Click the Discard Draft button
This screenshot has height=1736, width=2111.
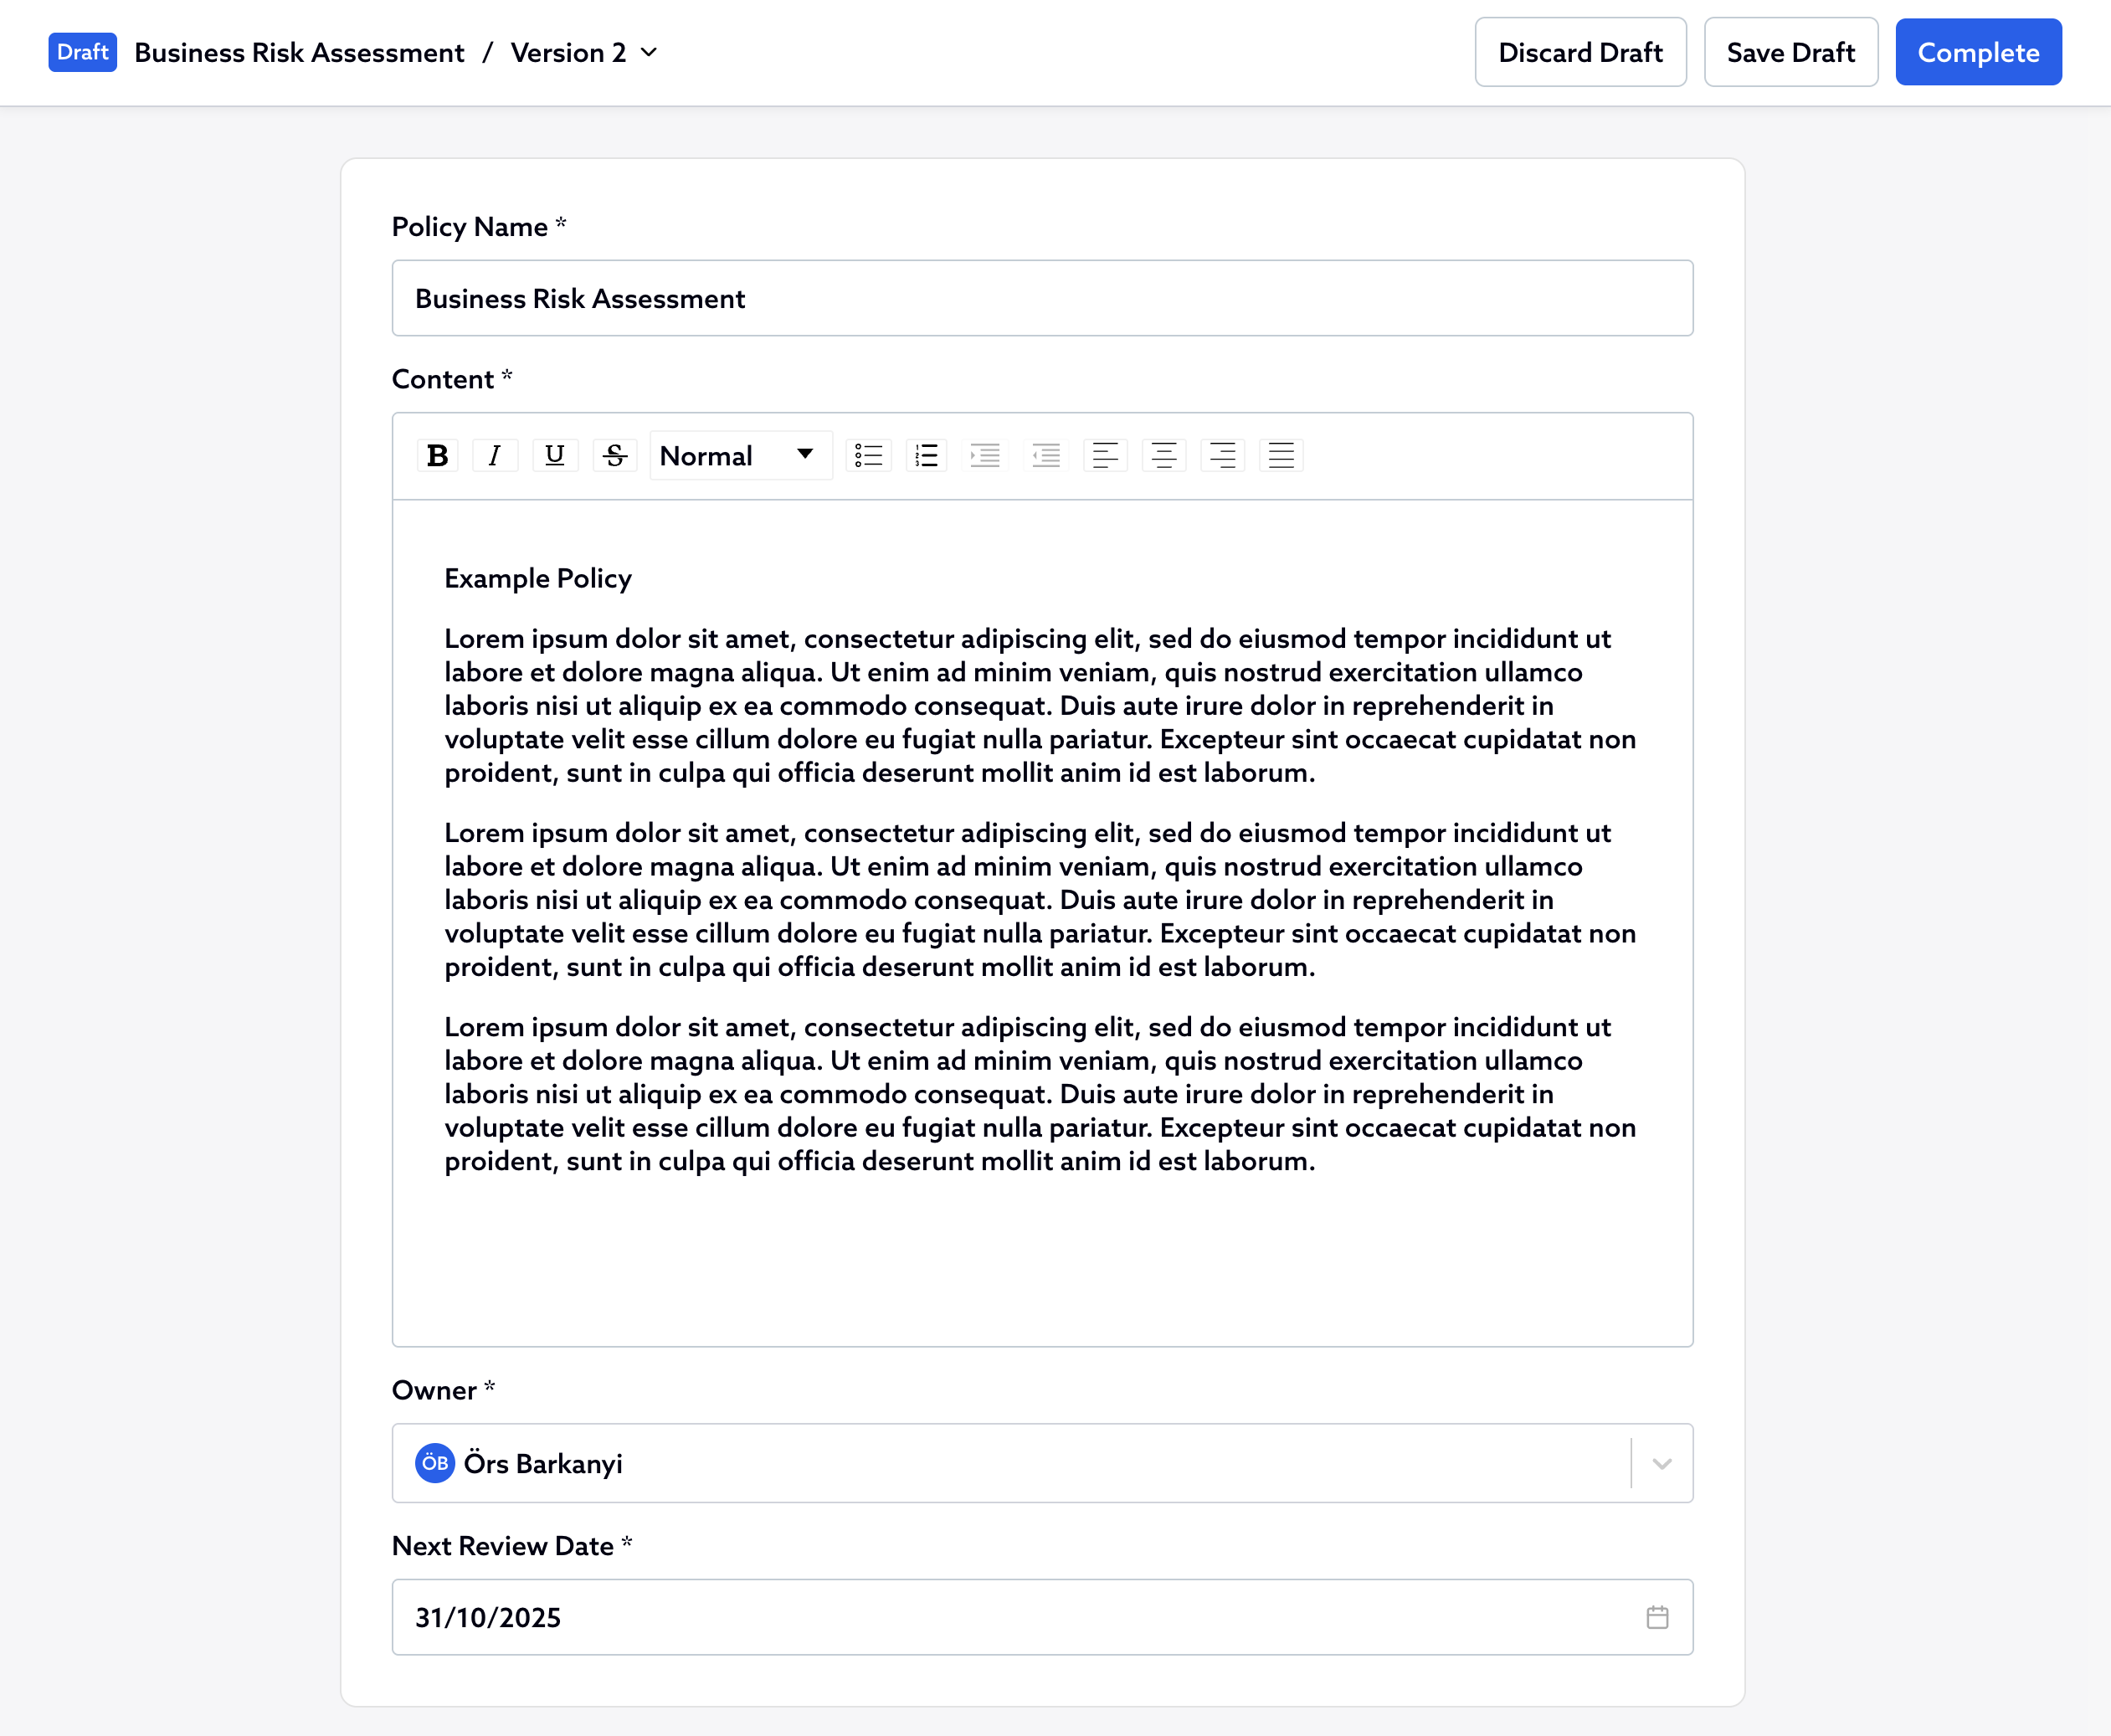tap(1580, 52)
